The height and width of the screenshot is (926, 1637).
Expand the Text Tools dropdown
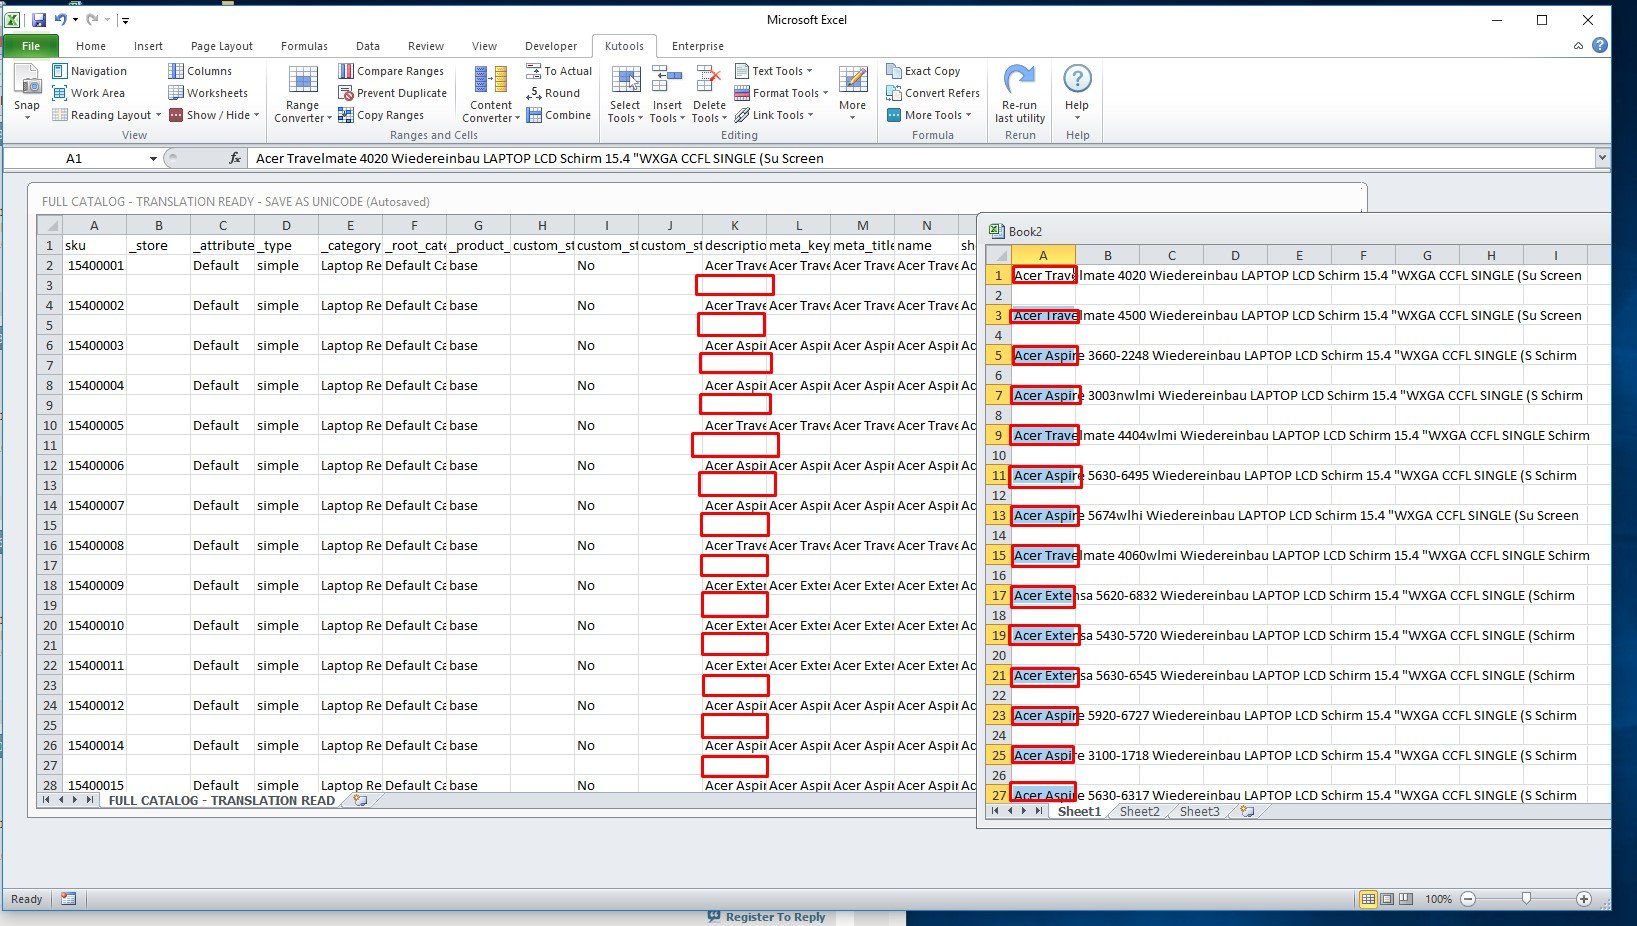tap(809, 71)
